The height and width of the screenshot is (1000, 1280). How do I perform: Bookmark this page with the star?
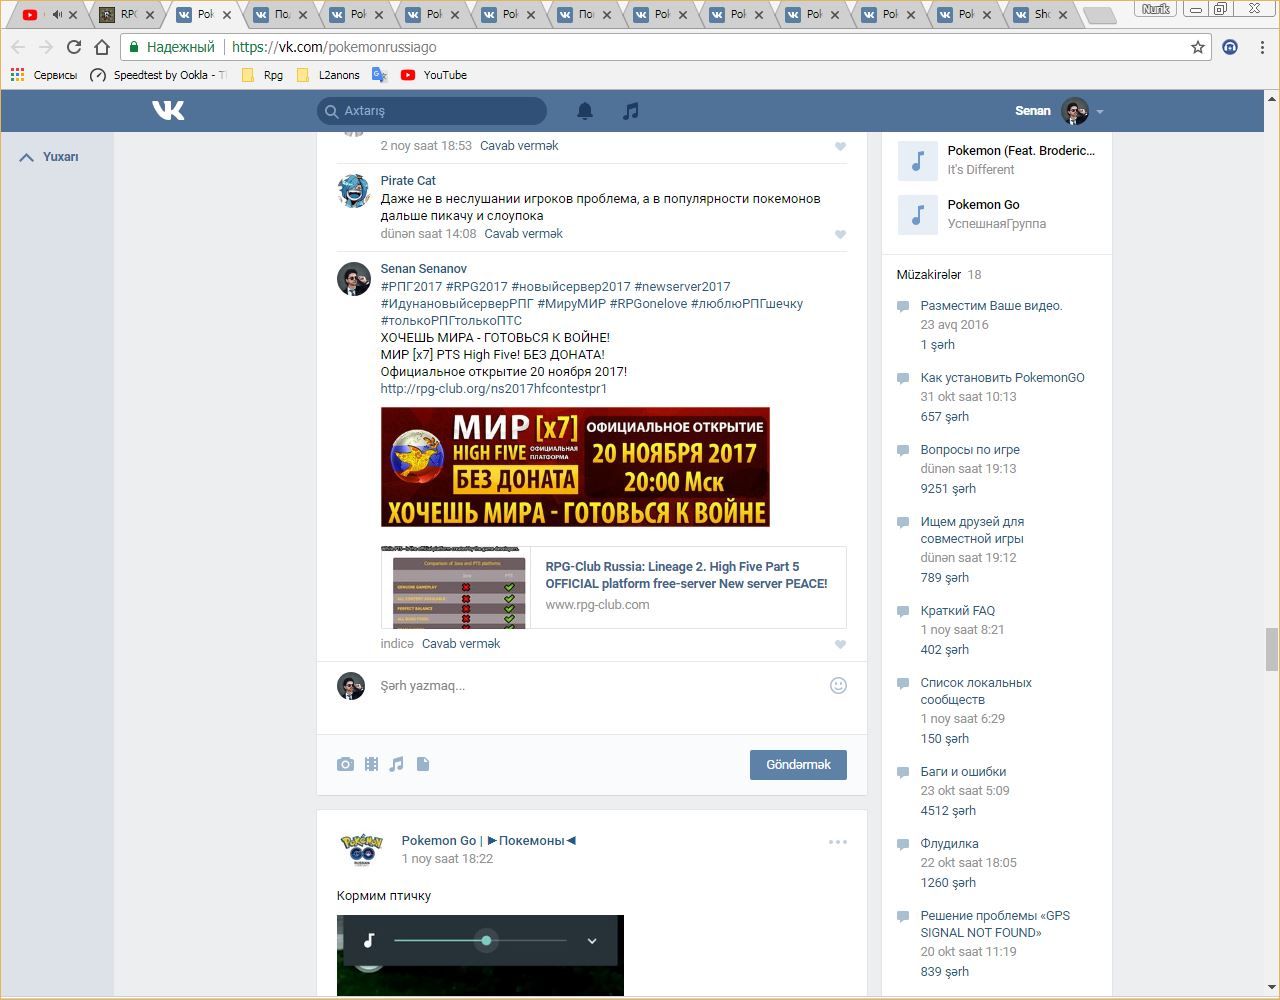[1197, 47]
